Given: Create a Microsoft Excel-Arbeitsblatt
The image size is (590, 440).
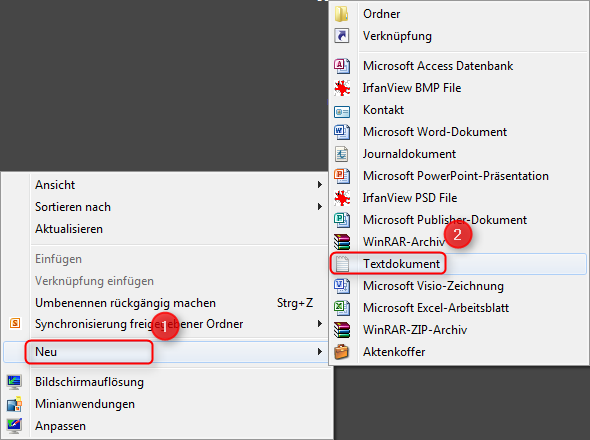Looking at the screenshot, I should coord(459,308).
